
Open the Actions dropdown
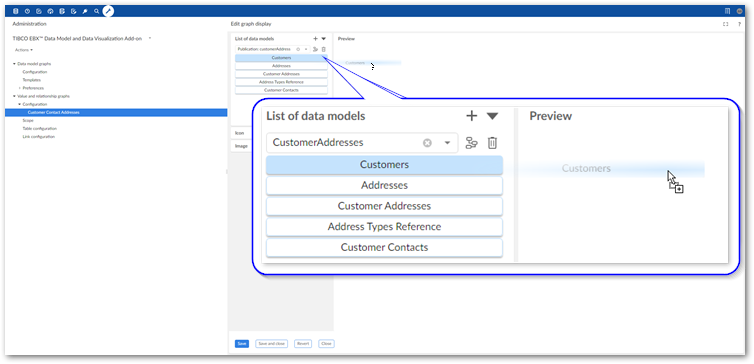(x=24, y=50)
